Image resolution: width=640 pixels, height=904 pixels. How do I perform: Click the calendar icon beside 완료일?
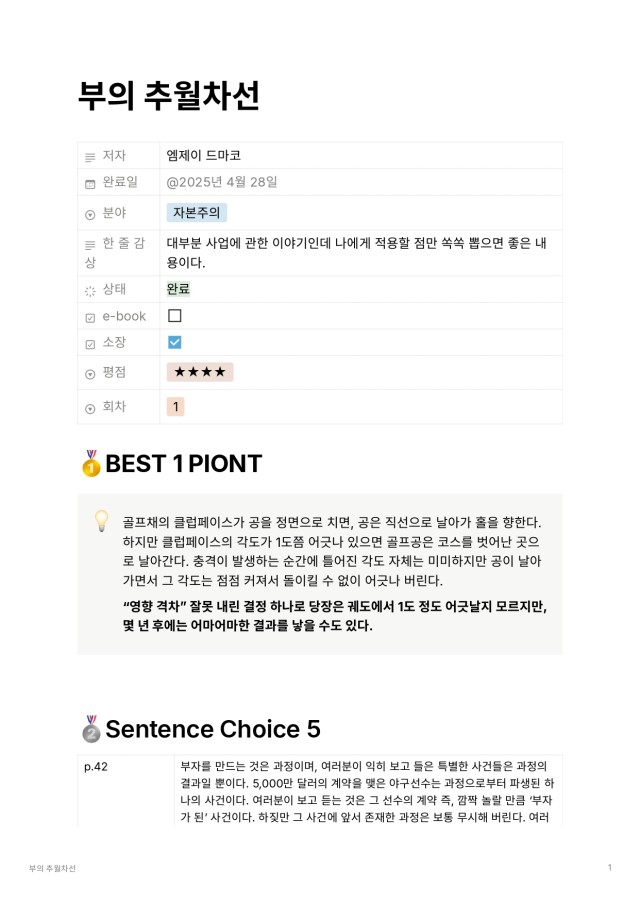tap(90, 184)
